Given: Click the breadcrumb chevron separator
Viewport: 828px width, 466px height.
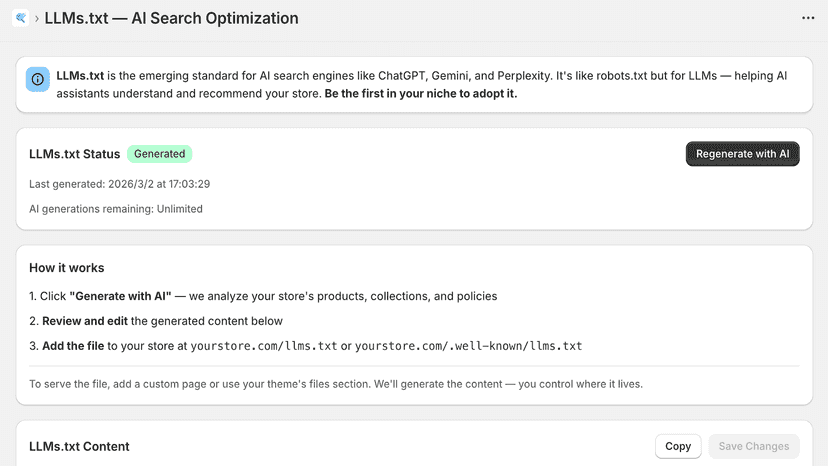Looking at the screenshot, I should (36, 18).
